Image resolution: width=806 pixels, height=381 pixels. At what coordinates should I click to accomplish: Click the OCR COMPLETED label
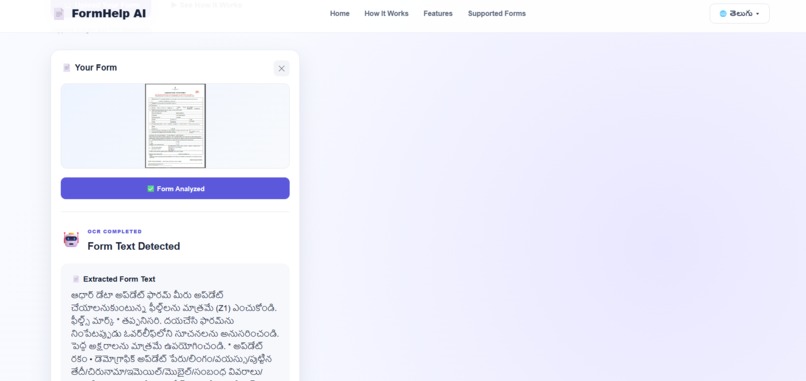(x=115, y=232)
